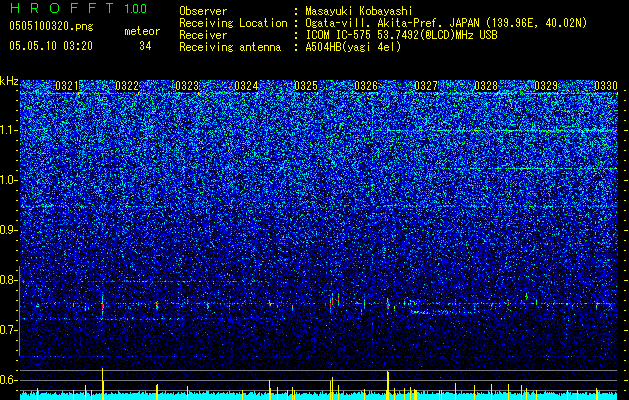The image size is (629, 400).
Task: Click the 0322 time marker
Action: point(127,86)
